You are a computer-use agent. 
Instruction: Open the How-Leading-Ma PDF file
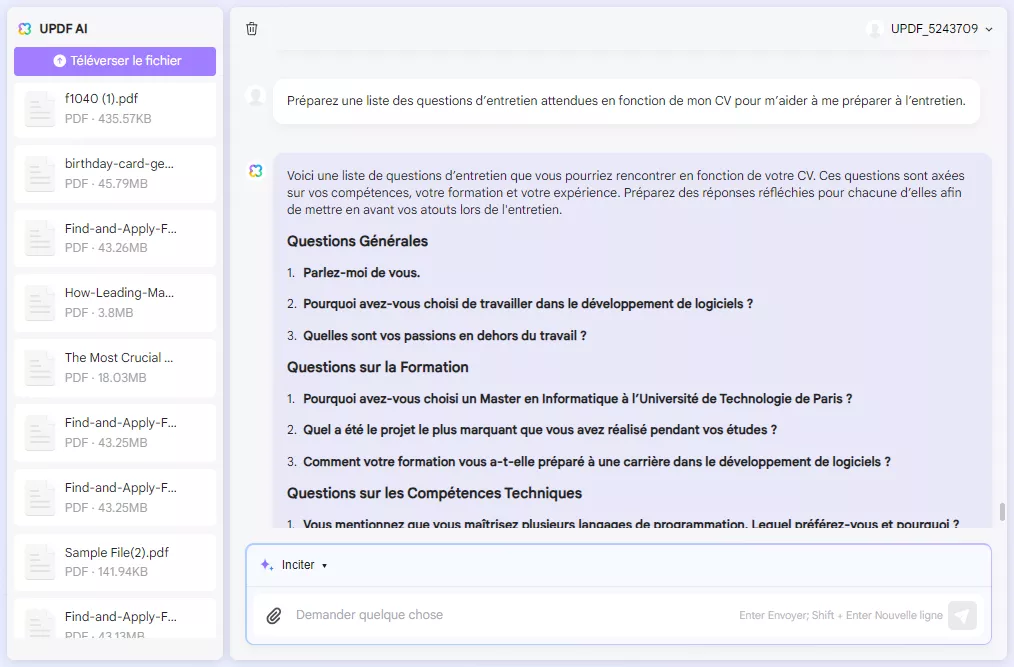click(x=114, y=301)
